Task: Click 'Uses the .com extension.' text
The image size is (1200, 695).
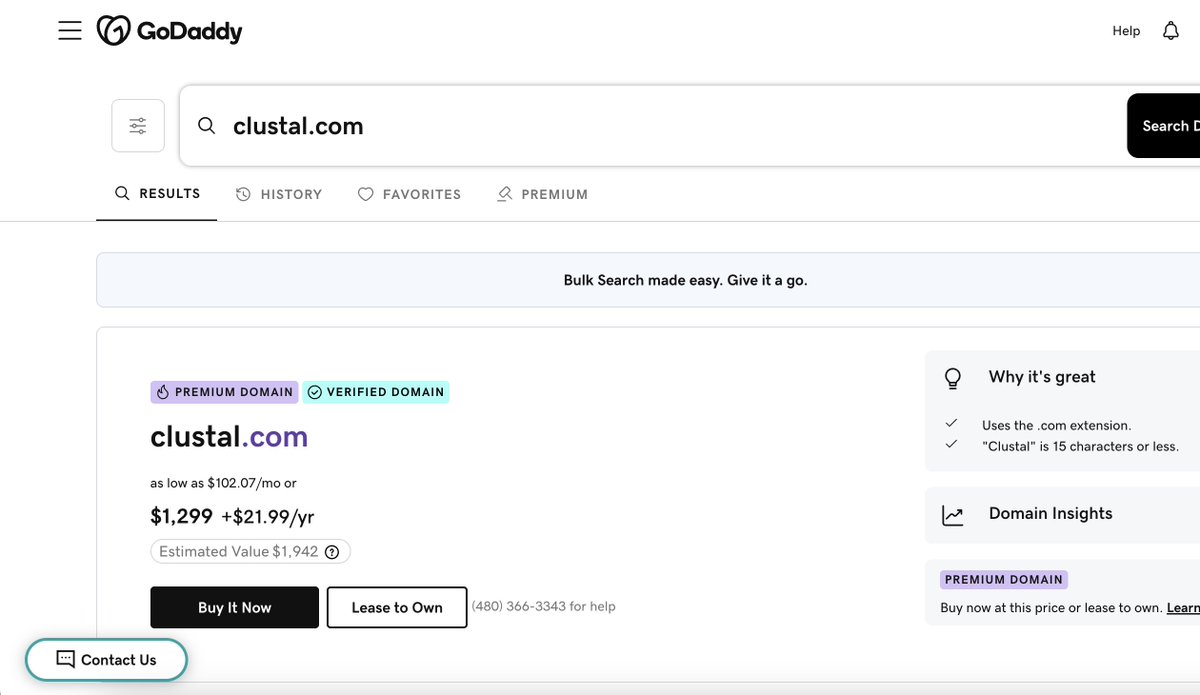Action: tap(1056, 425)
